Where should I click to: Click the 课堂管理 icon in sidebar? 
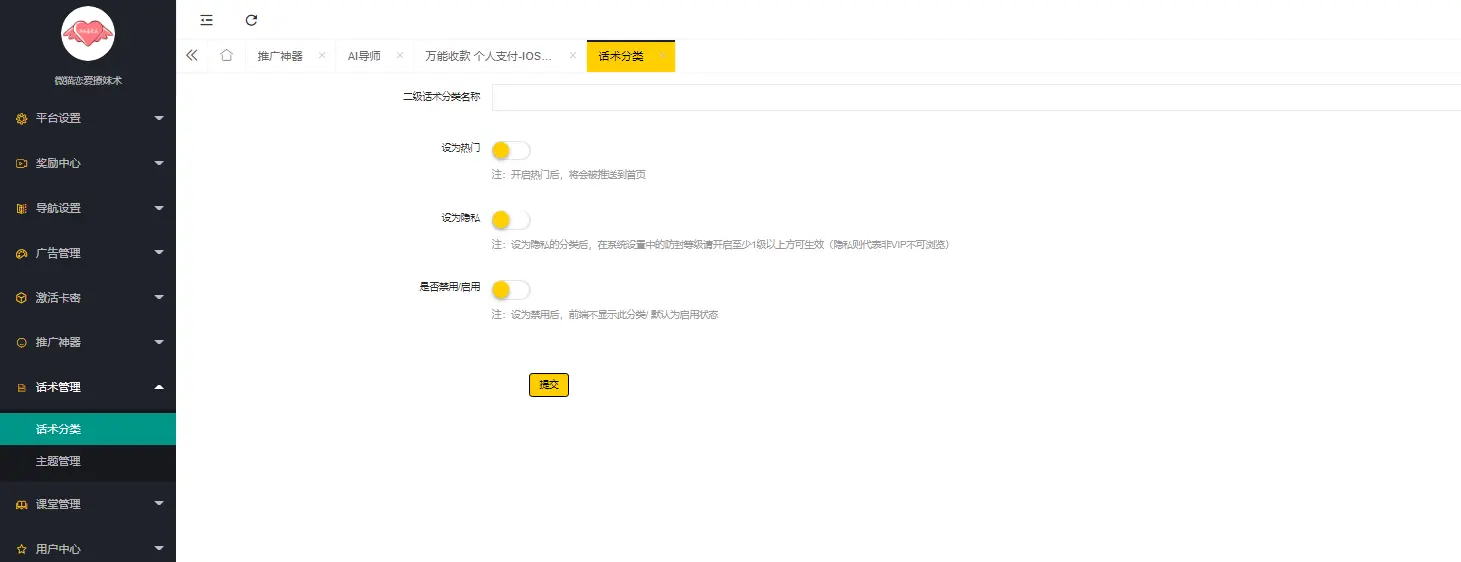pyautogui.click(x=21, y=505)
